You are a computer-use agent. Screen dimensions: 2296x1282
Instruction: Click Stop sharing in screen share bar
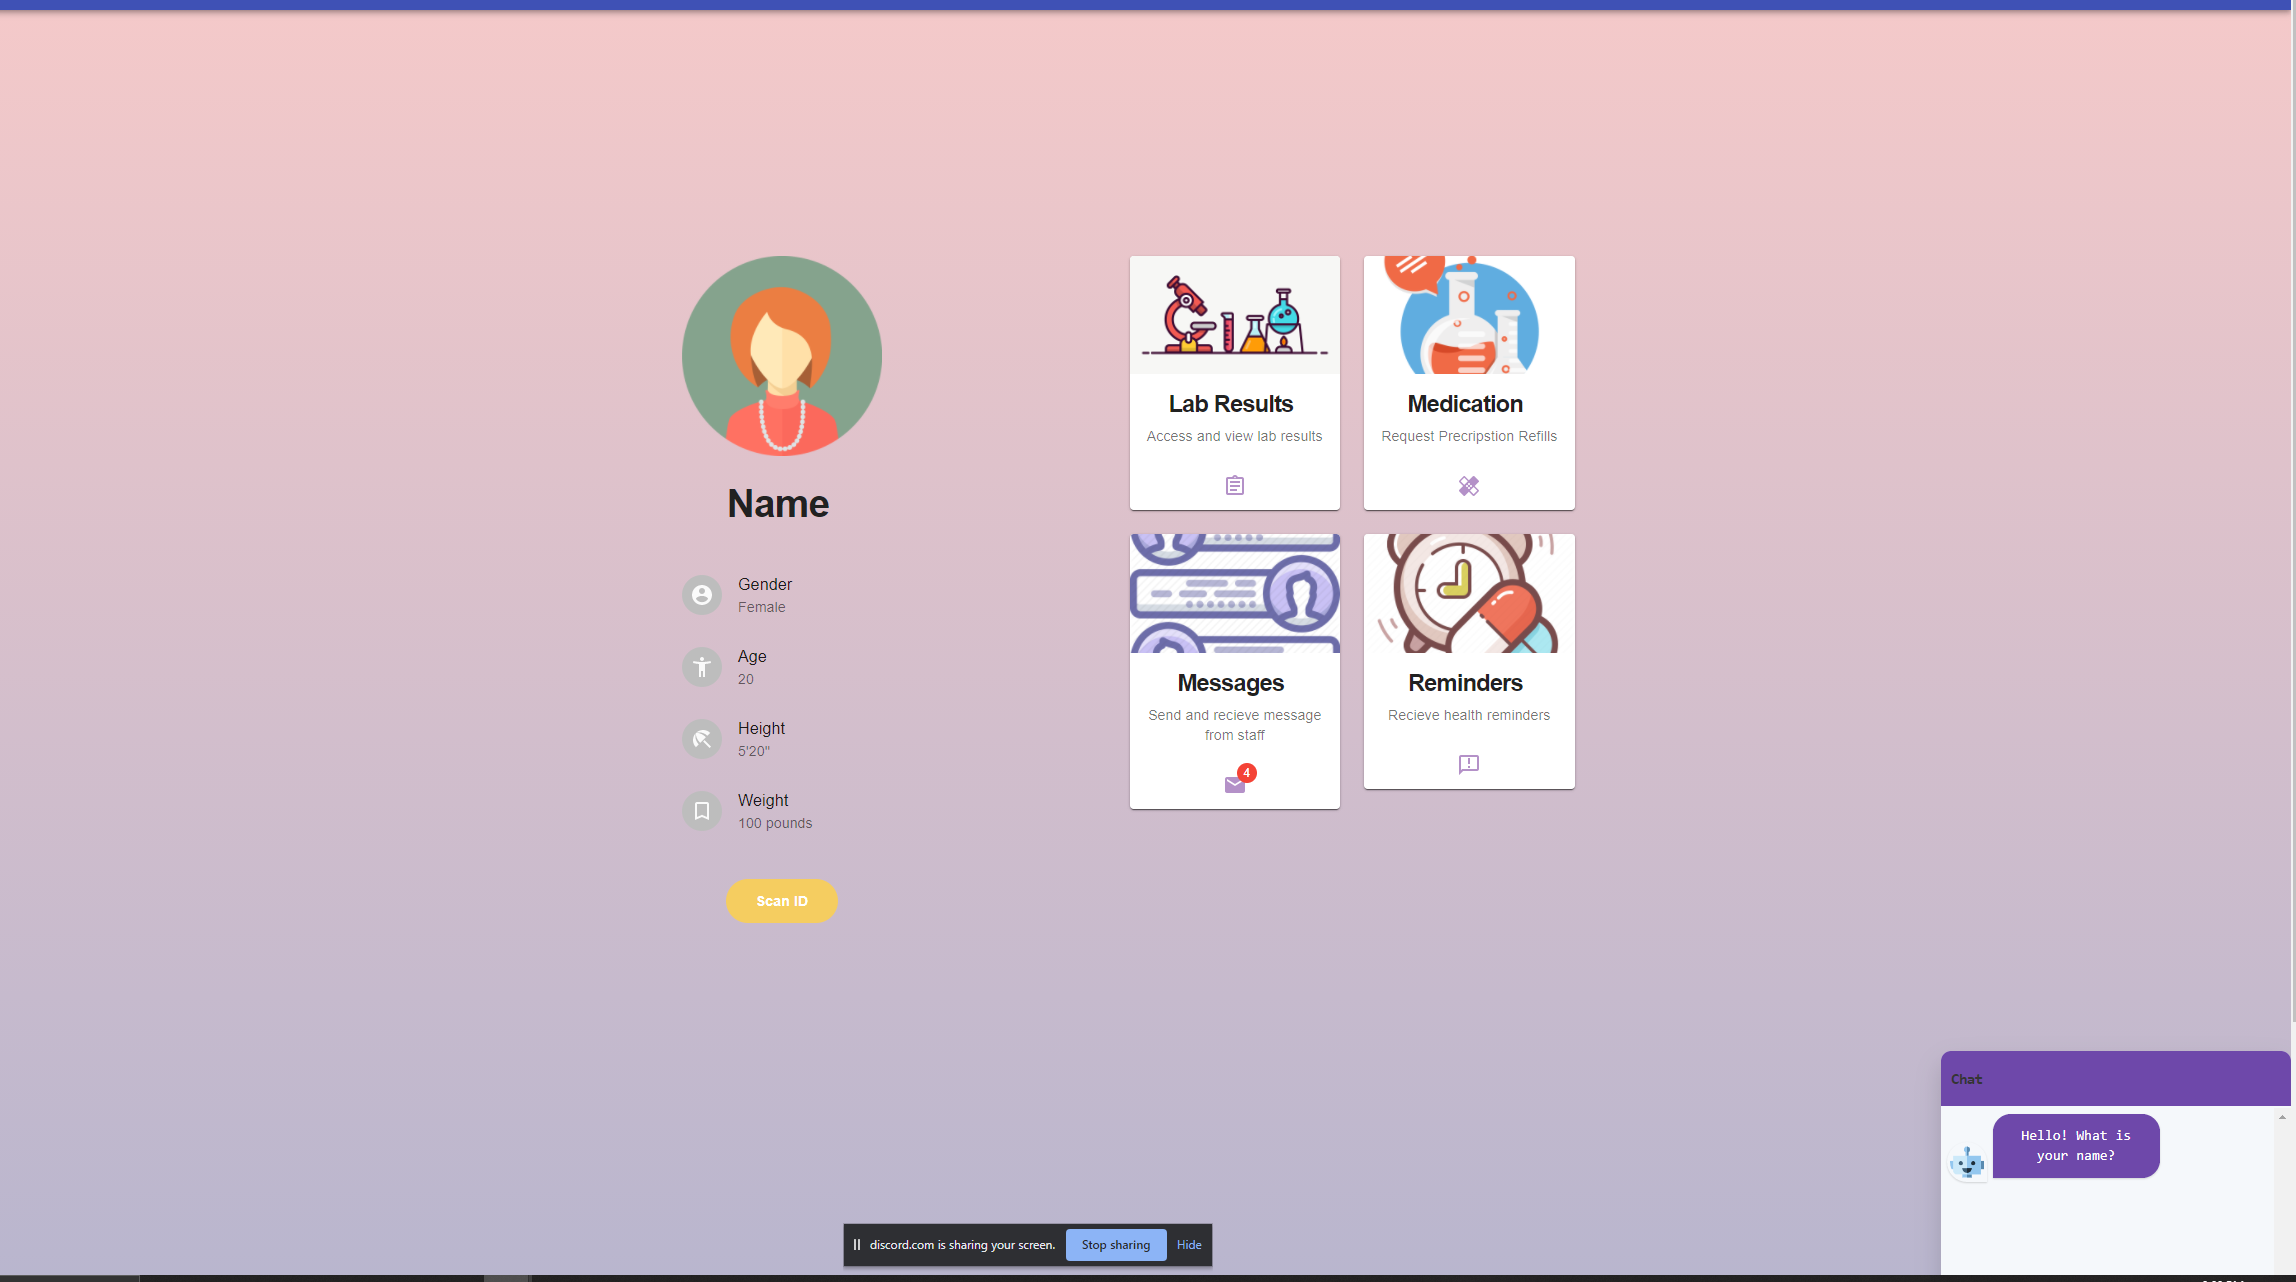pyautogui.click(x=1115, y=1245)
